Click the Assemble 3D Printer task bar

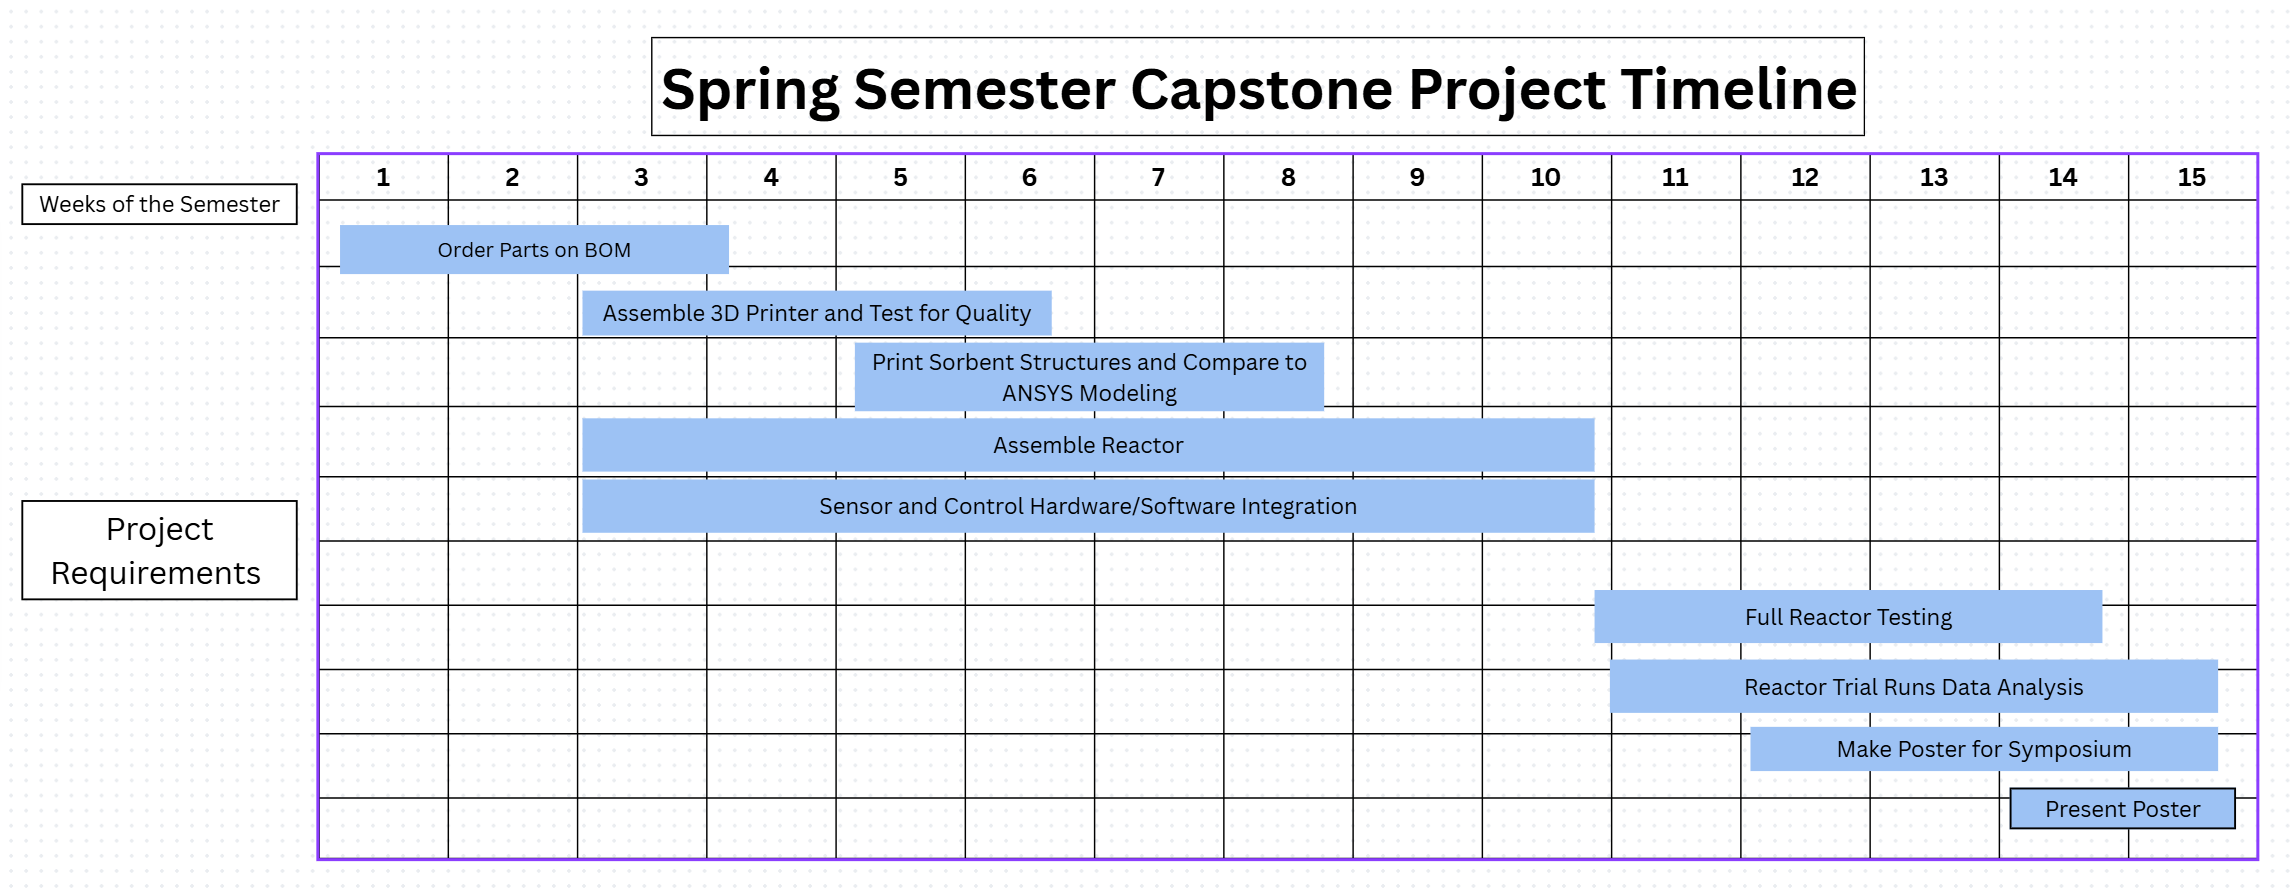click(816, 313)
